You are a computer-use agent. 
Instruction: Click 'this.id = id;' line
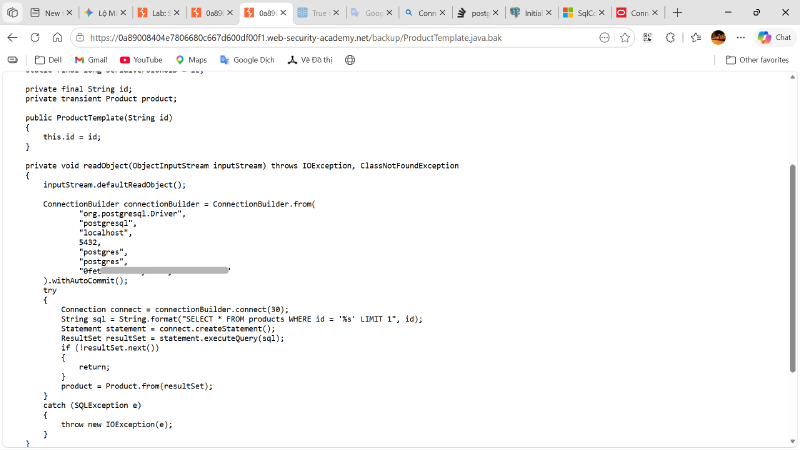[72, 137]
